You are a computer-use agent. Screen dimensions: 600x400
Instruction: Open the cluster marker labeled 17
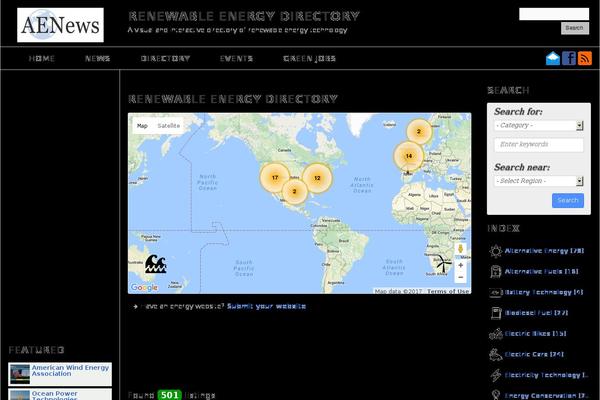tap(275, 178)
